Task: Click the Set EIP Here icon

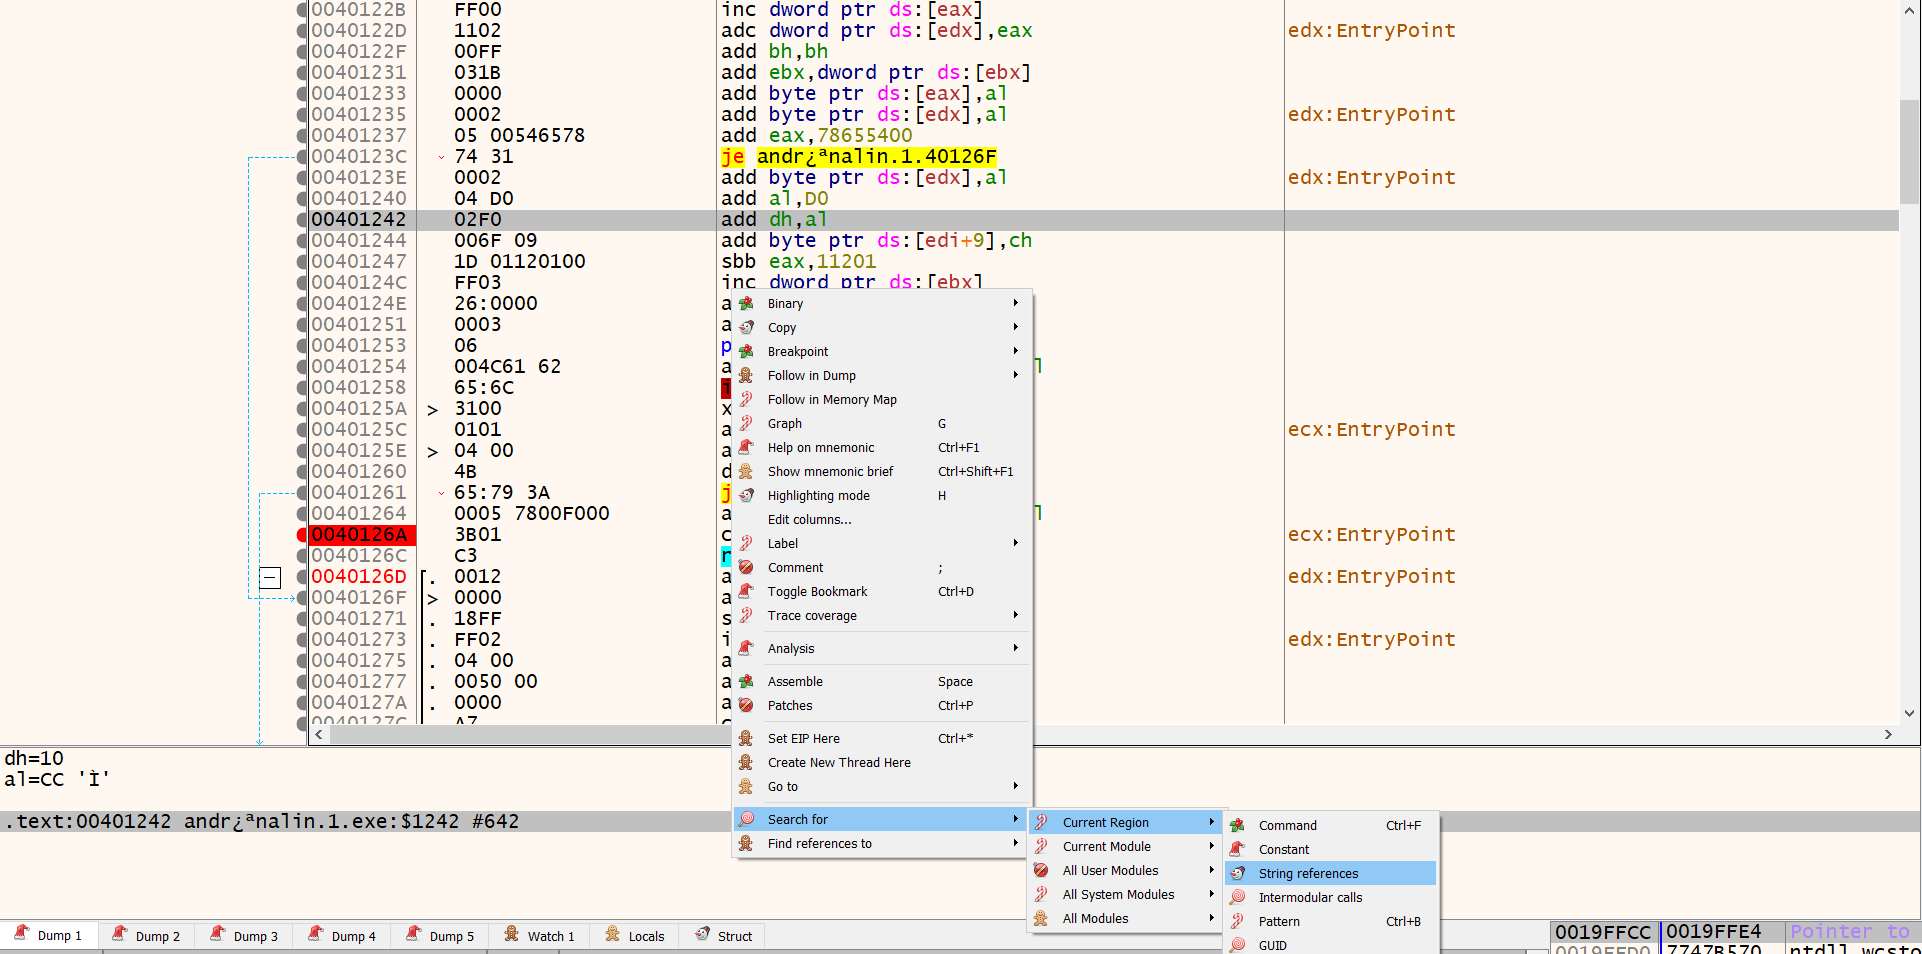Action: [746, 738]
